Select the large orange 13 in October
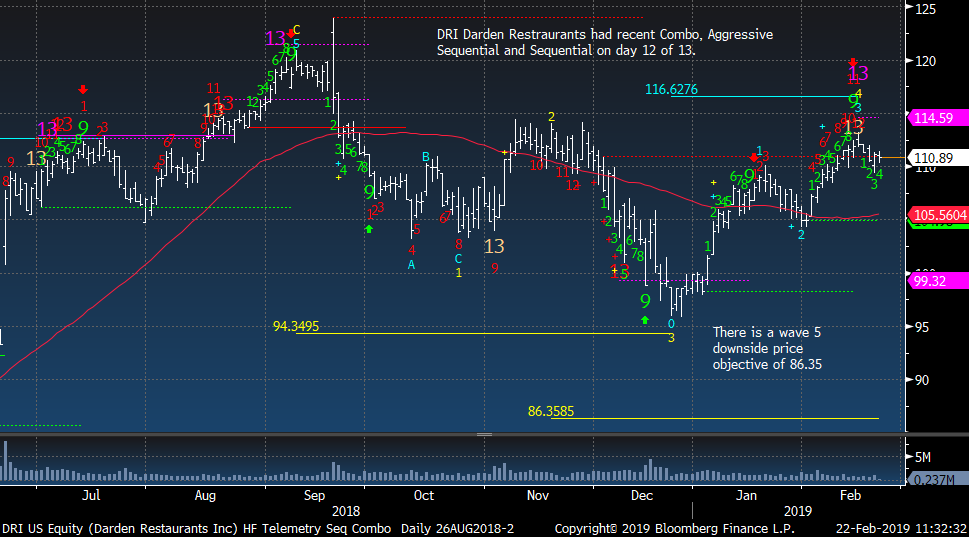This screenshot has height=537, width=969. point(494,247)
